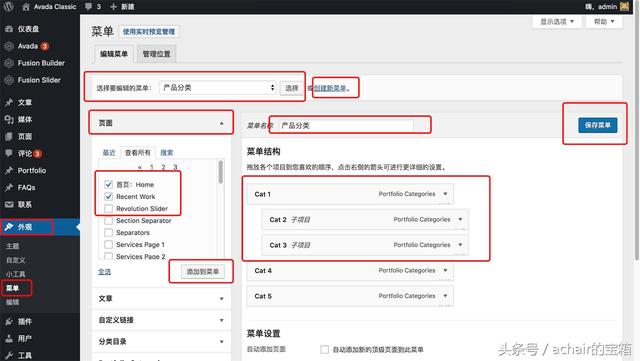Screen dimensions: 640x361
Task: Expand the 文章 panel arrow
Action: pyautogui.click(x=221, y=299)
